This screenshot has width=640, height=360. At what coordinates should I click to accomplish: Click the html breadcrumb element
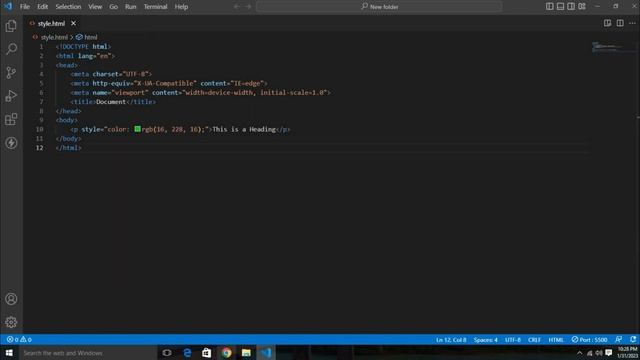(x=91, y=37)
